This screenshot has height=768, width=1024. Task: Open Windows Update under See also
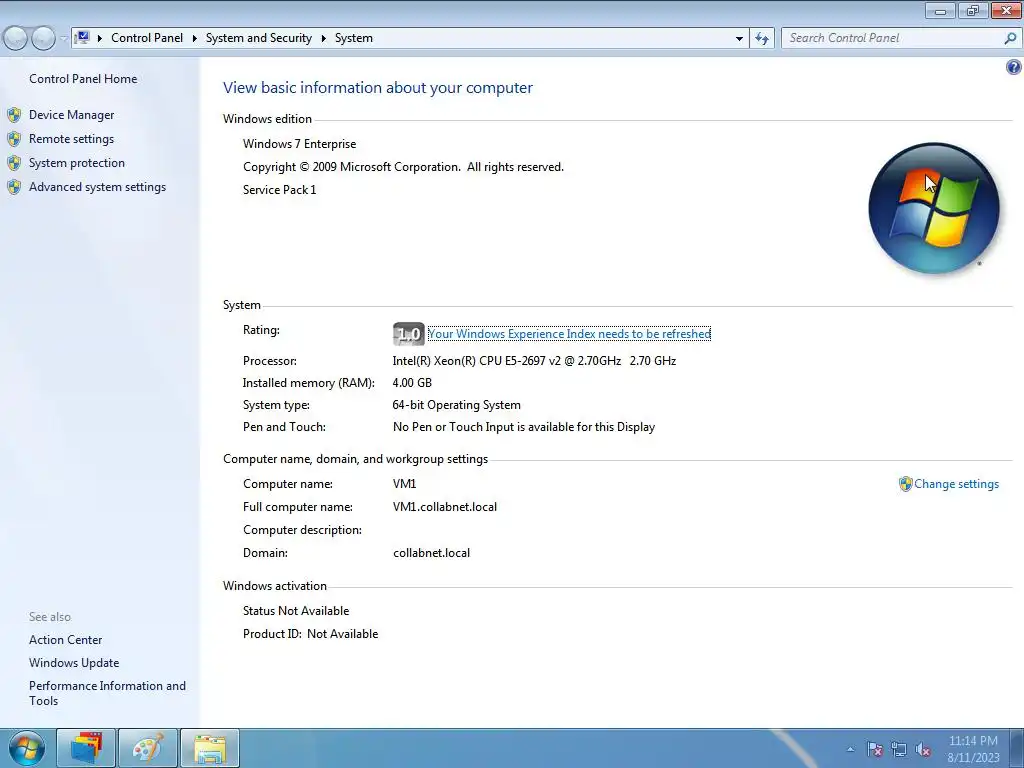pos(74,663)
